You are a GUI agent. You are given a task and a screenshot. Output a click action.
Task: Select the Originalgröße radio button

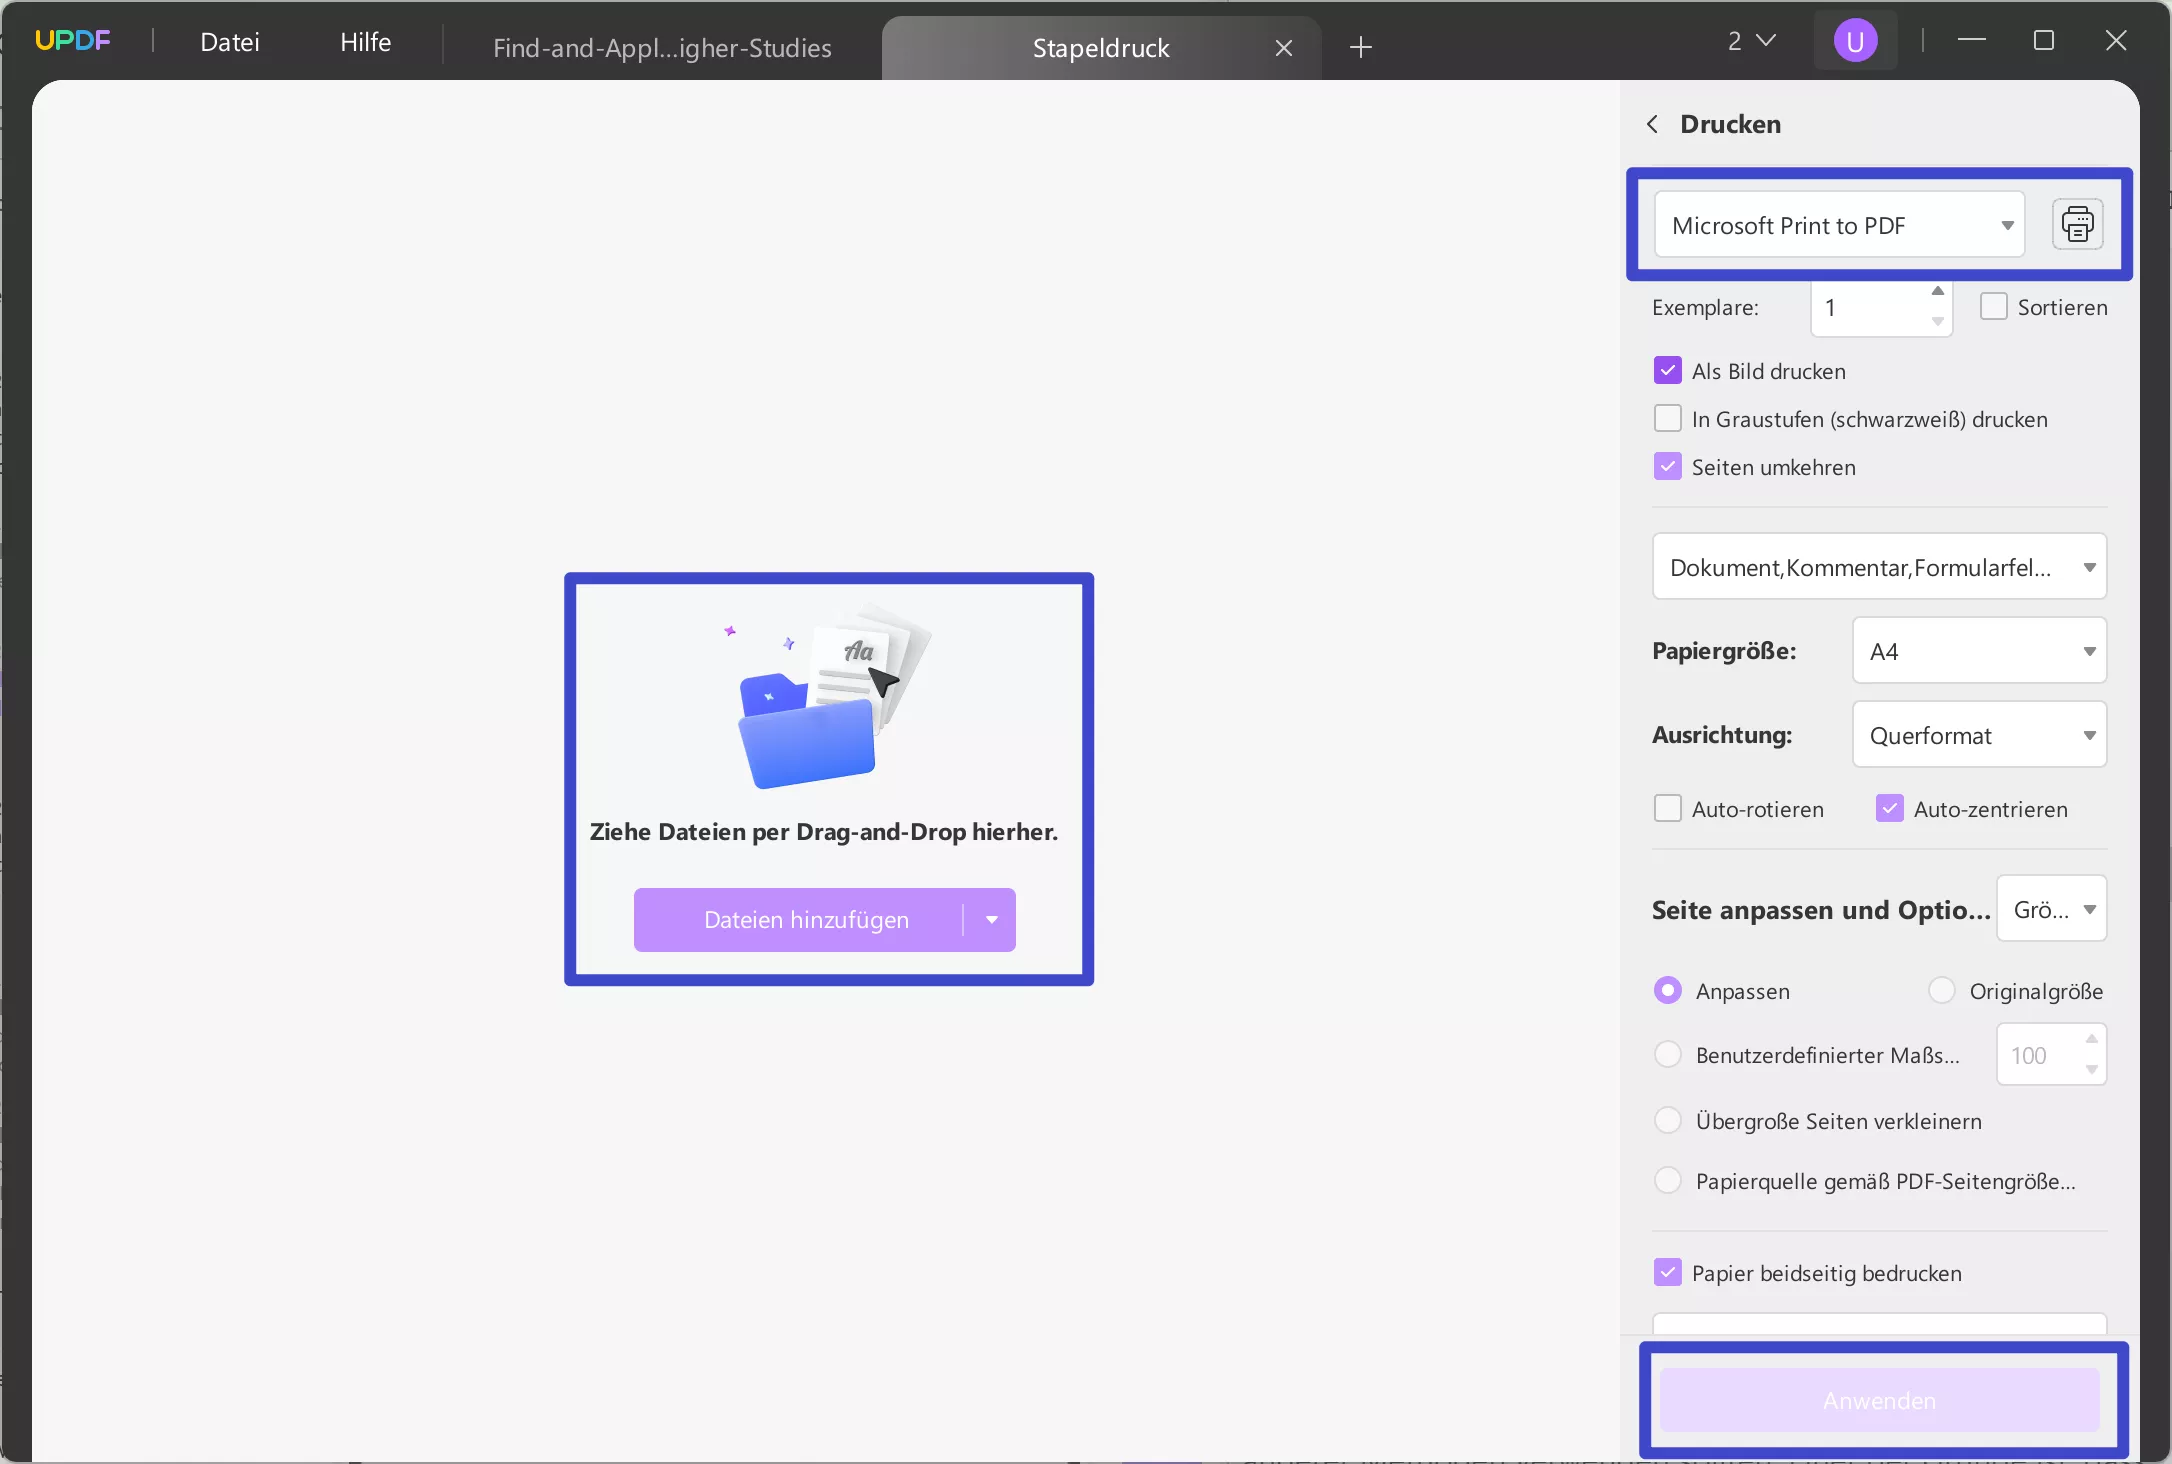click(x=1941, y=991)
